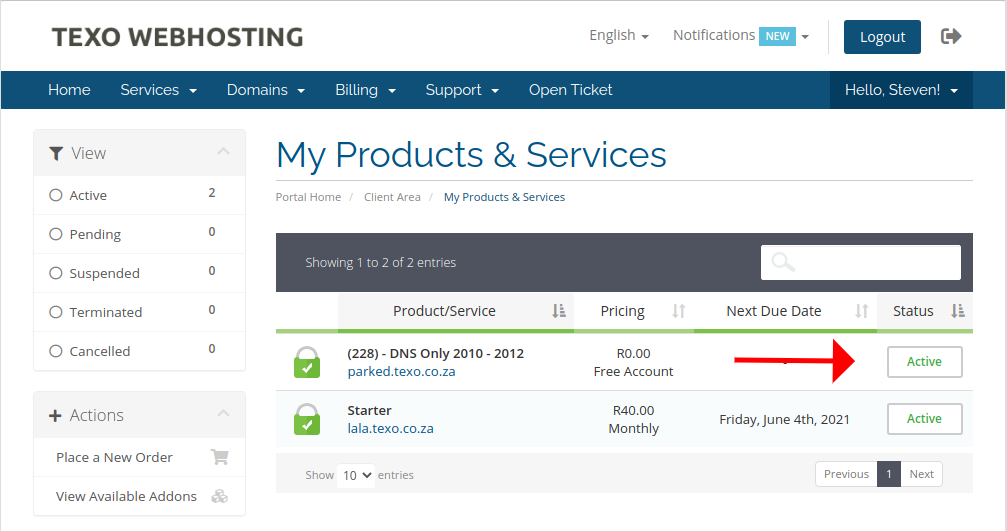Viewport: 1007px width, 531px height.
Task: Click the Logout button
Action: point(882,37)
